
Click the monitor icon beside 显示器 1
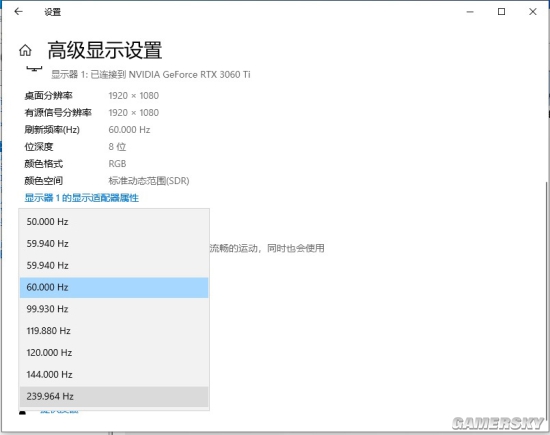pyautogui.click(x=34, y=68)
